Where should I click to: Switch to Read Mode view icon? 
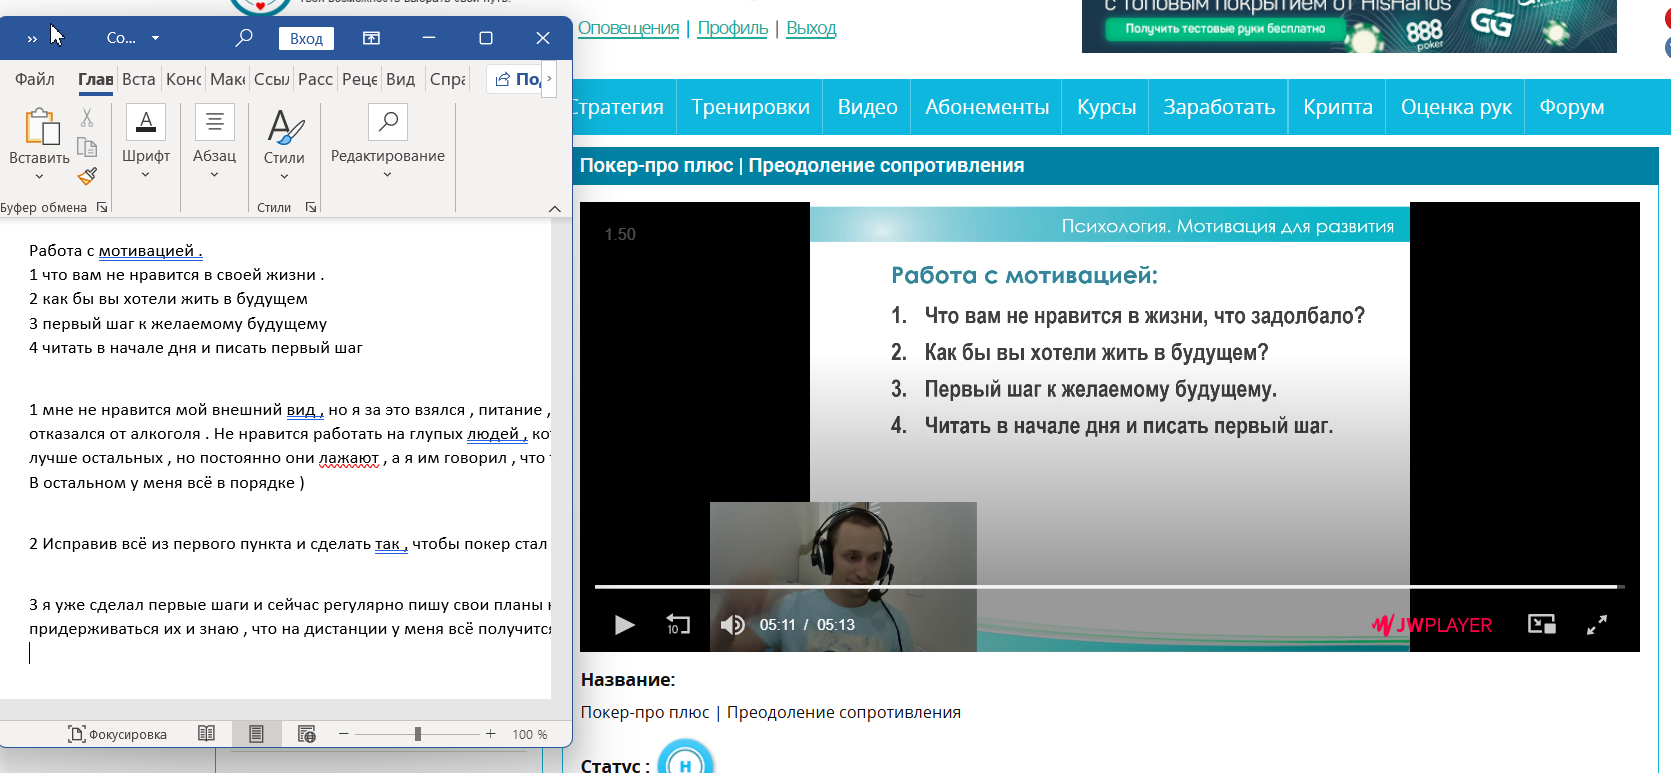click(206, 734)
